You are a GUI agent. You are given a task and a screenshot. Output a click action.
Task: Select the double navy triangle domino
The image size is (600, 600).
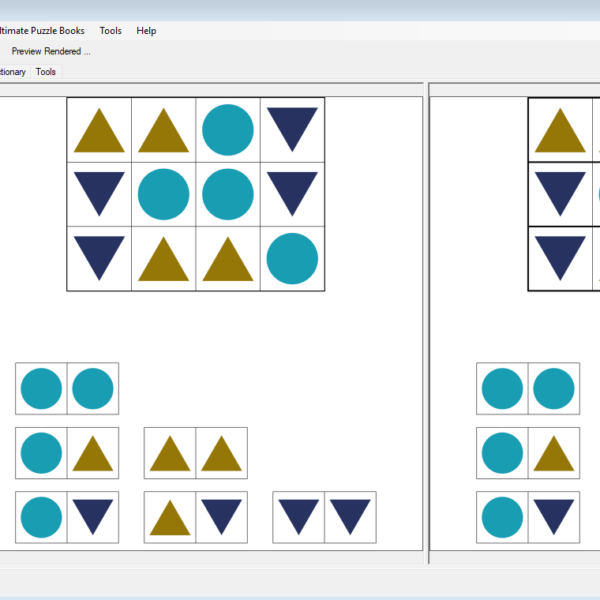pyautogui.click(x=324, y=517)
